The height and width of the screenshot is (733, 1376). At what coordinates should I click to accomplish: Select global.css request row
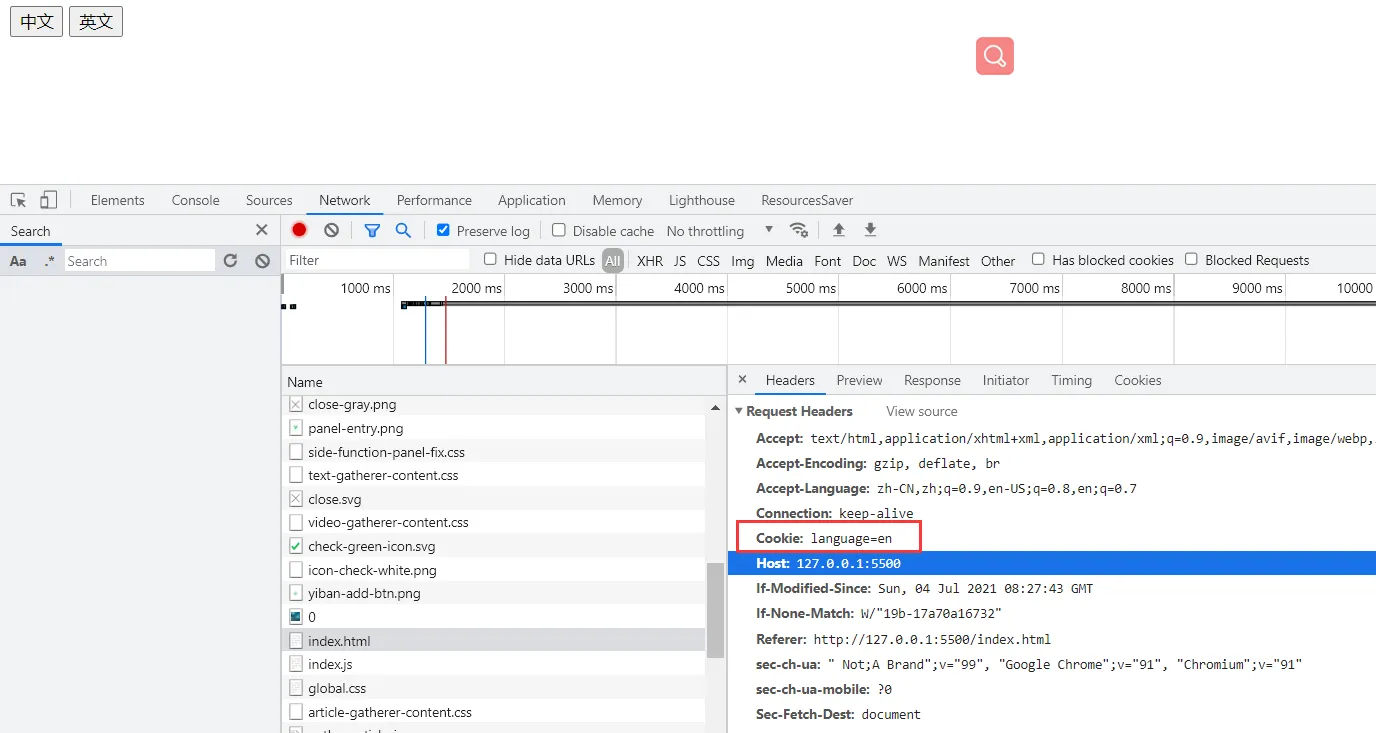[494, 688]
